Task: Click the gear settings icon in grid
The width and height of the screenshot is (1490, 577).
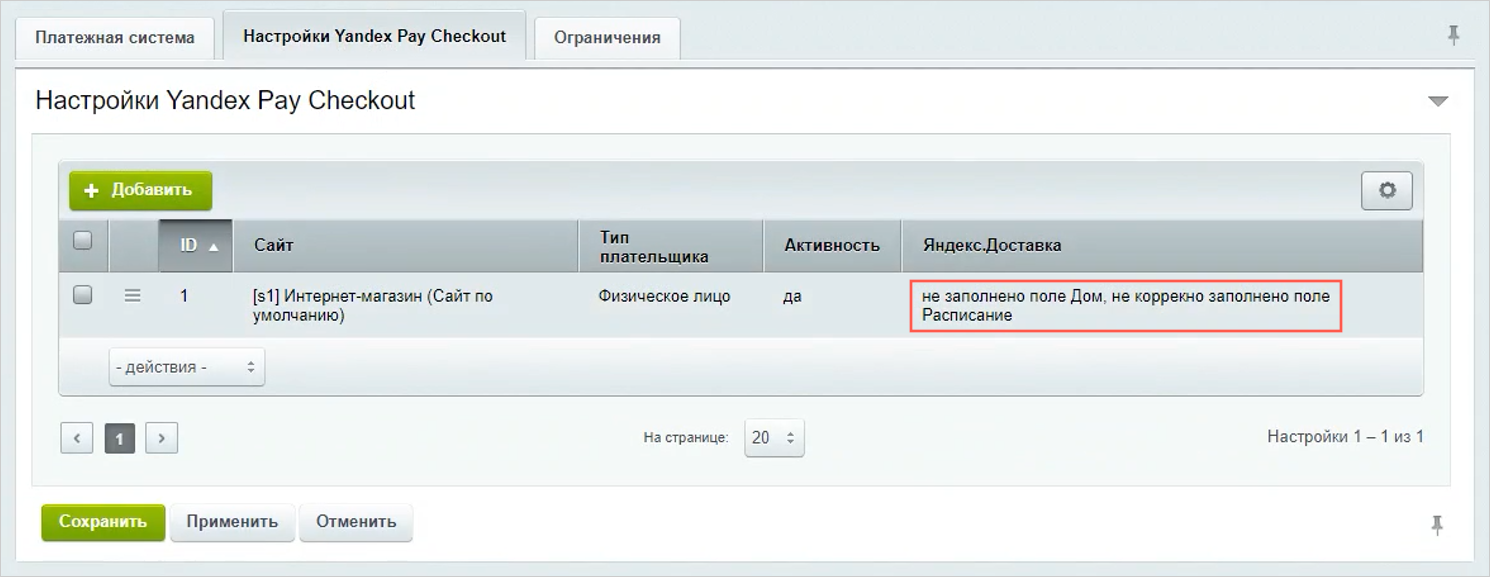Action: point(1386,190)
